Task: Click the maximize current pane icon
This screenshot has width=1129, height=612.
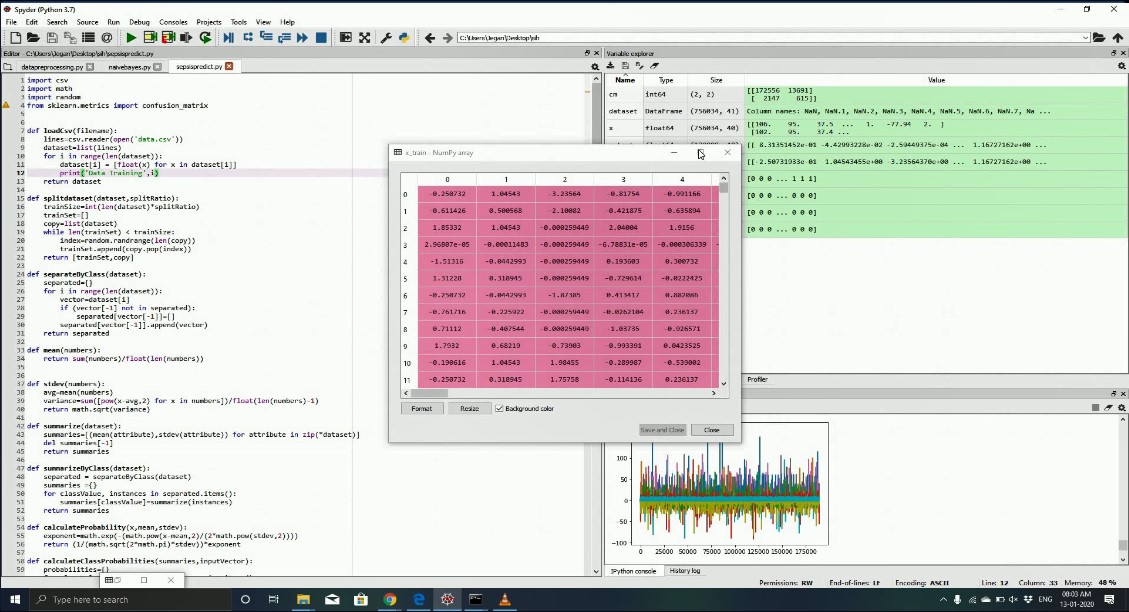Action: click(345, 38)
